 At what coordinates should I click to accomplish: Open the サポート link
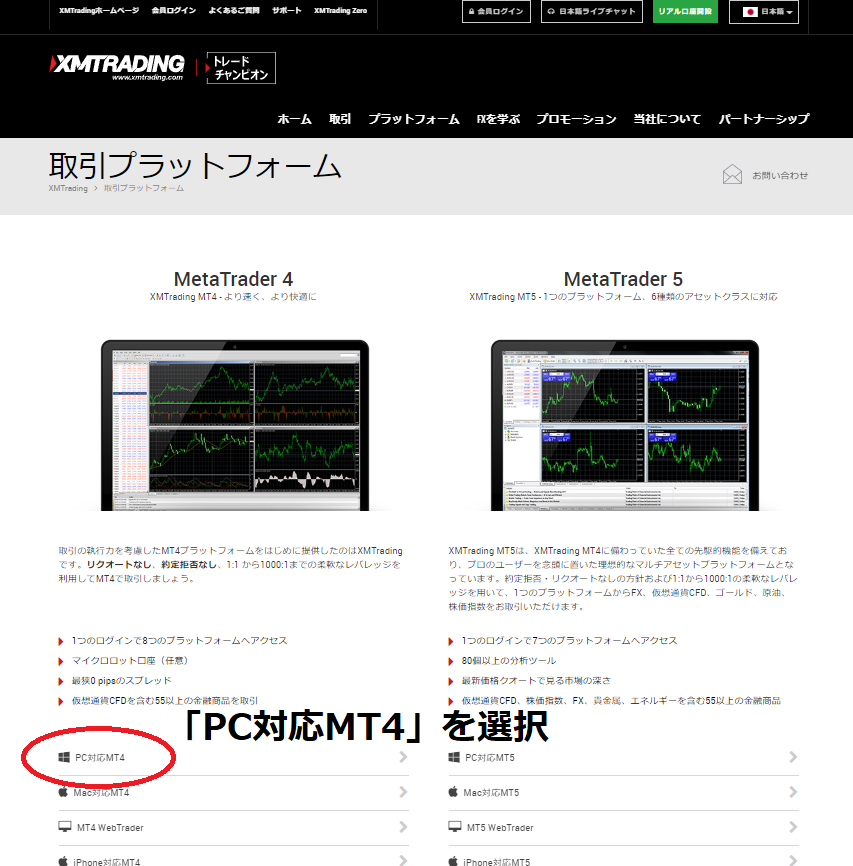(287, 10)
